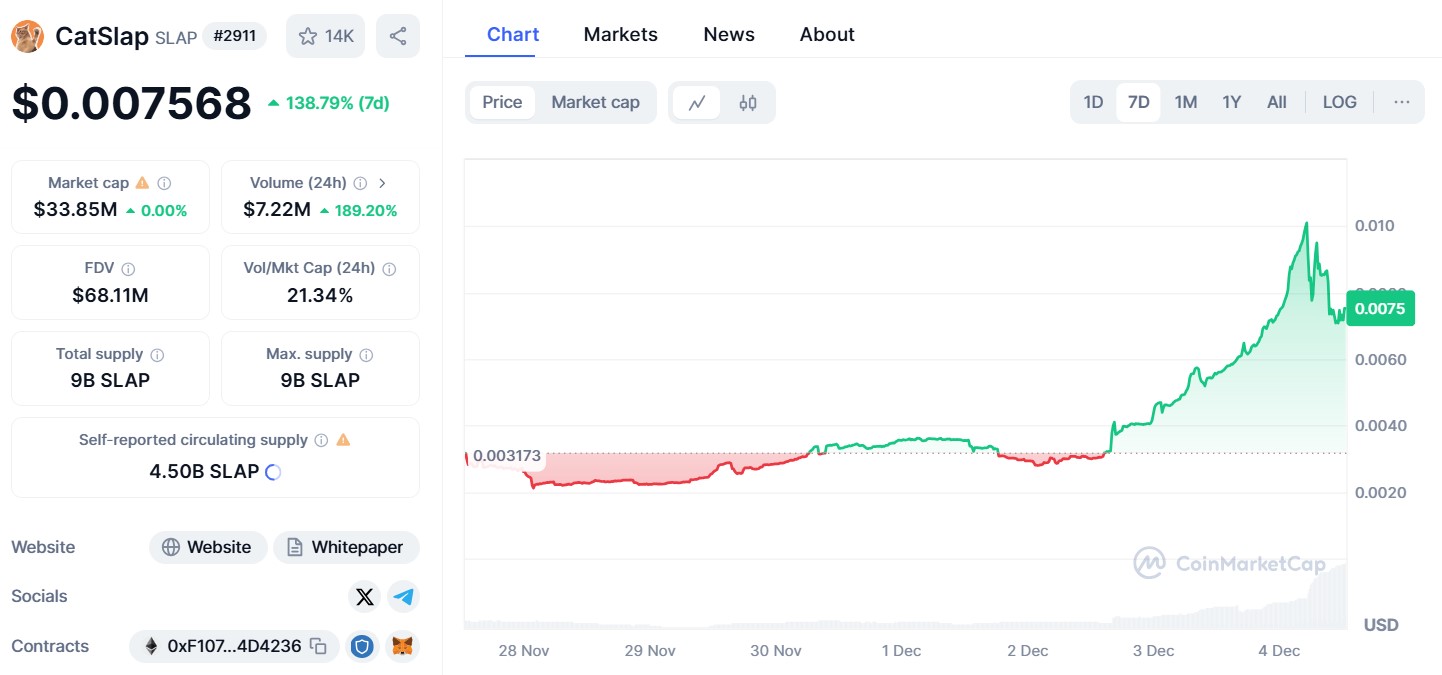Click the 3 Dec date axis label
The width and height of the screenshot is (1442, 675).
coord(1153,651)
